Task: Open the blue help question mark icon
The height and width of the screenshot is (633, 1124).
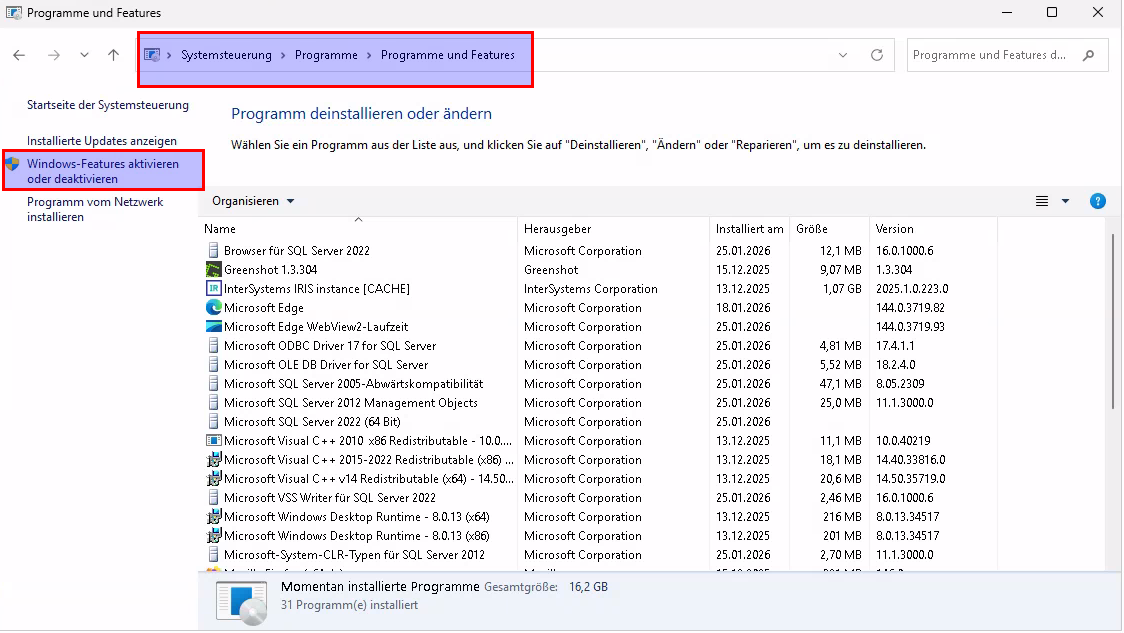Action: pyautogui.click(x=1097, y=201)
